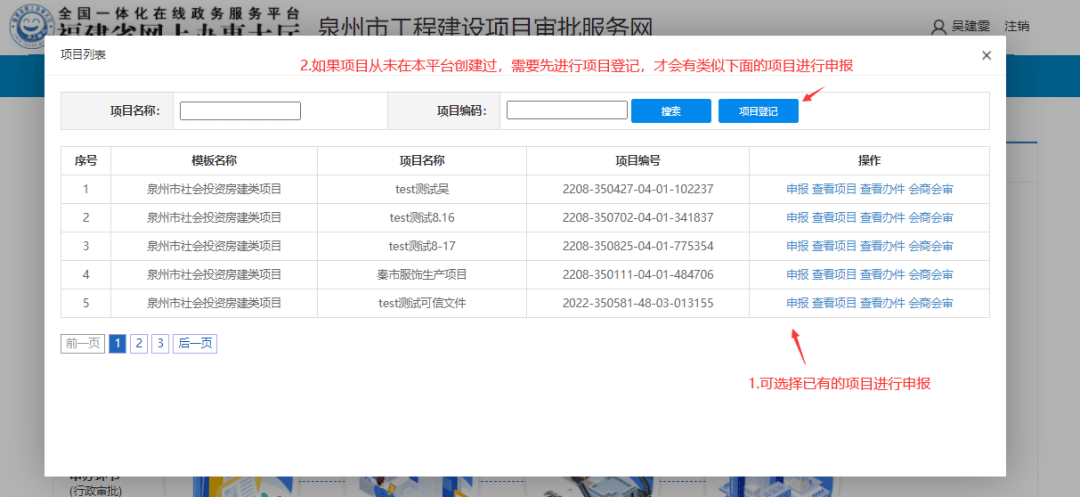Select current page 1 in pagination
Screen dimensions: 1080x497
(x=118, y=344)
